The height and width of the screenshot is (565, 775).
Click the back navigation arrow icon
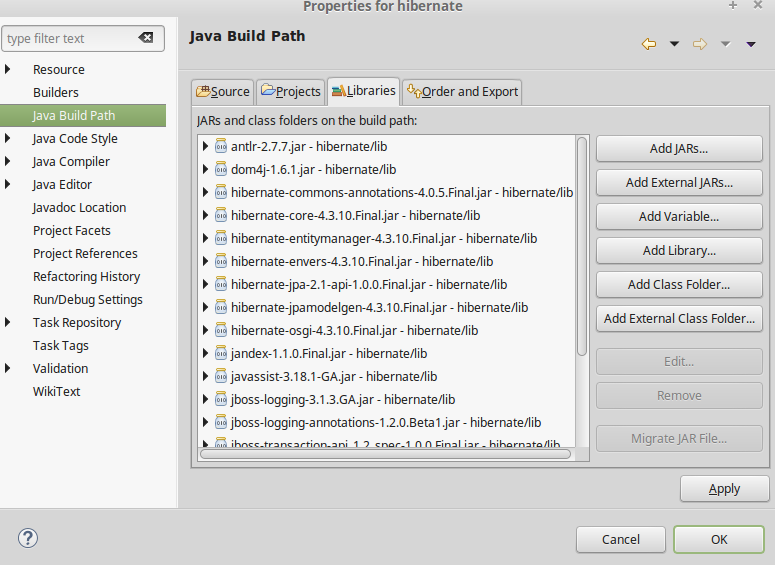[x=649, y=44]
